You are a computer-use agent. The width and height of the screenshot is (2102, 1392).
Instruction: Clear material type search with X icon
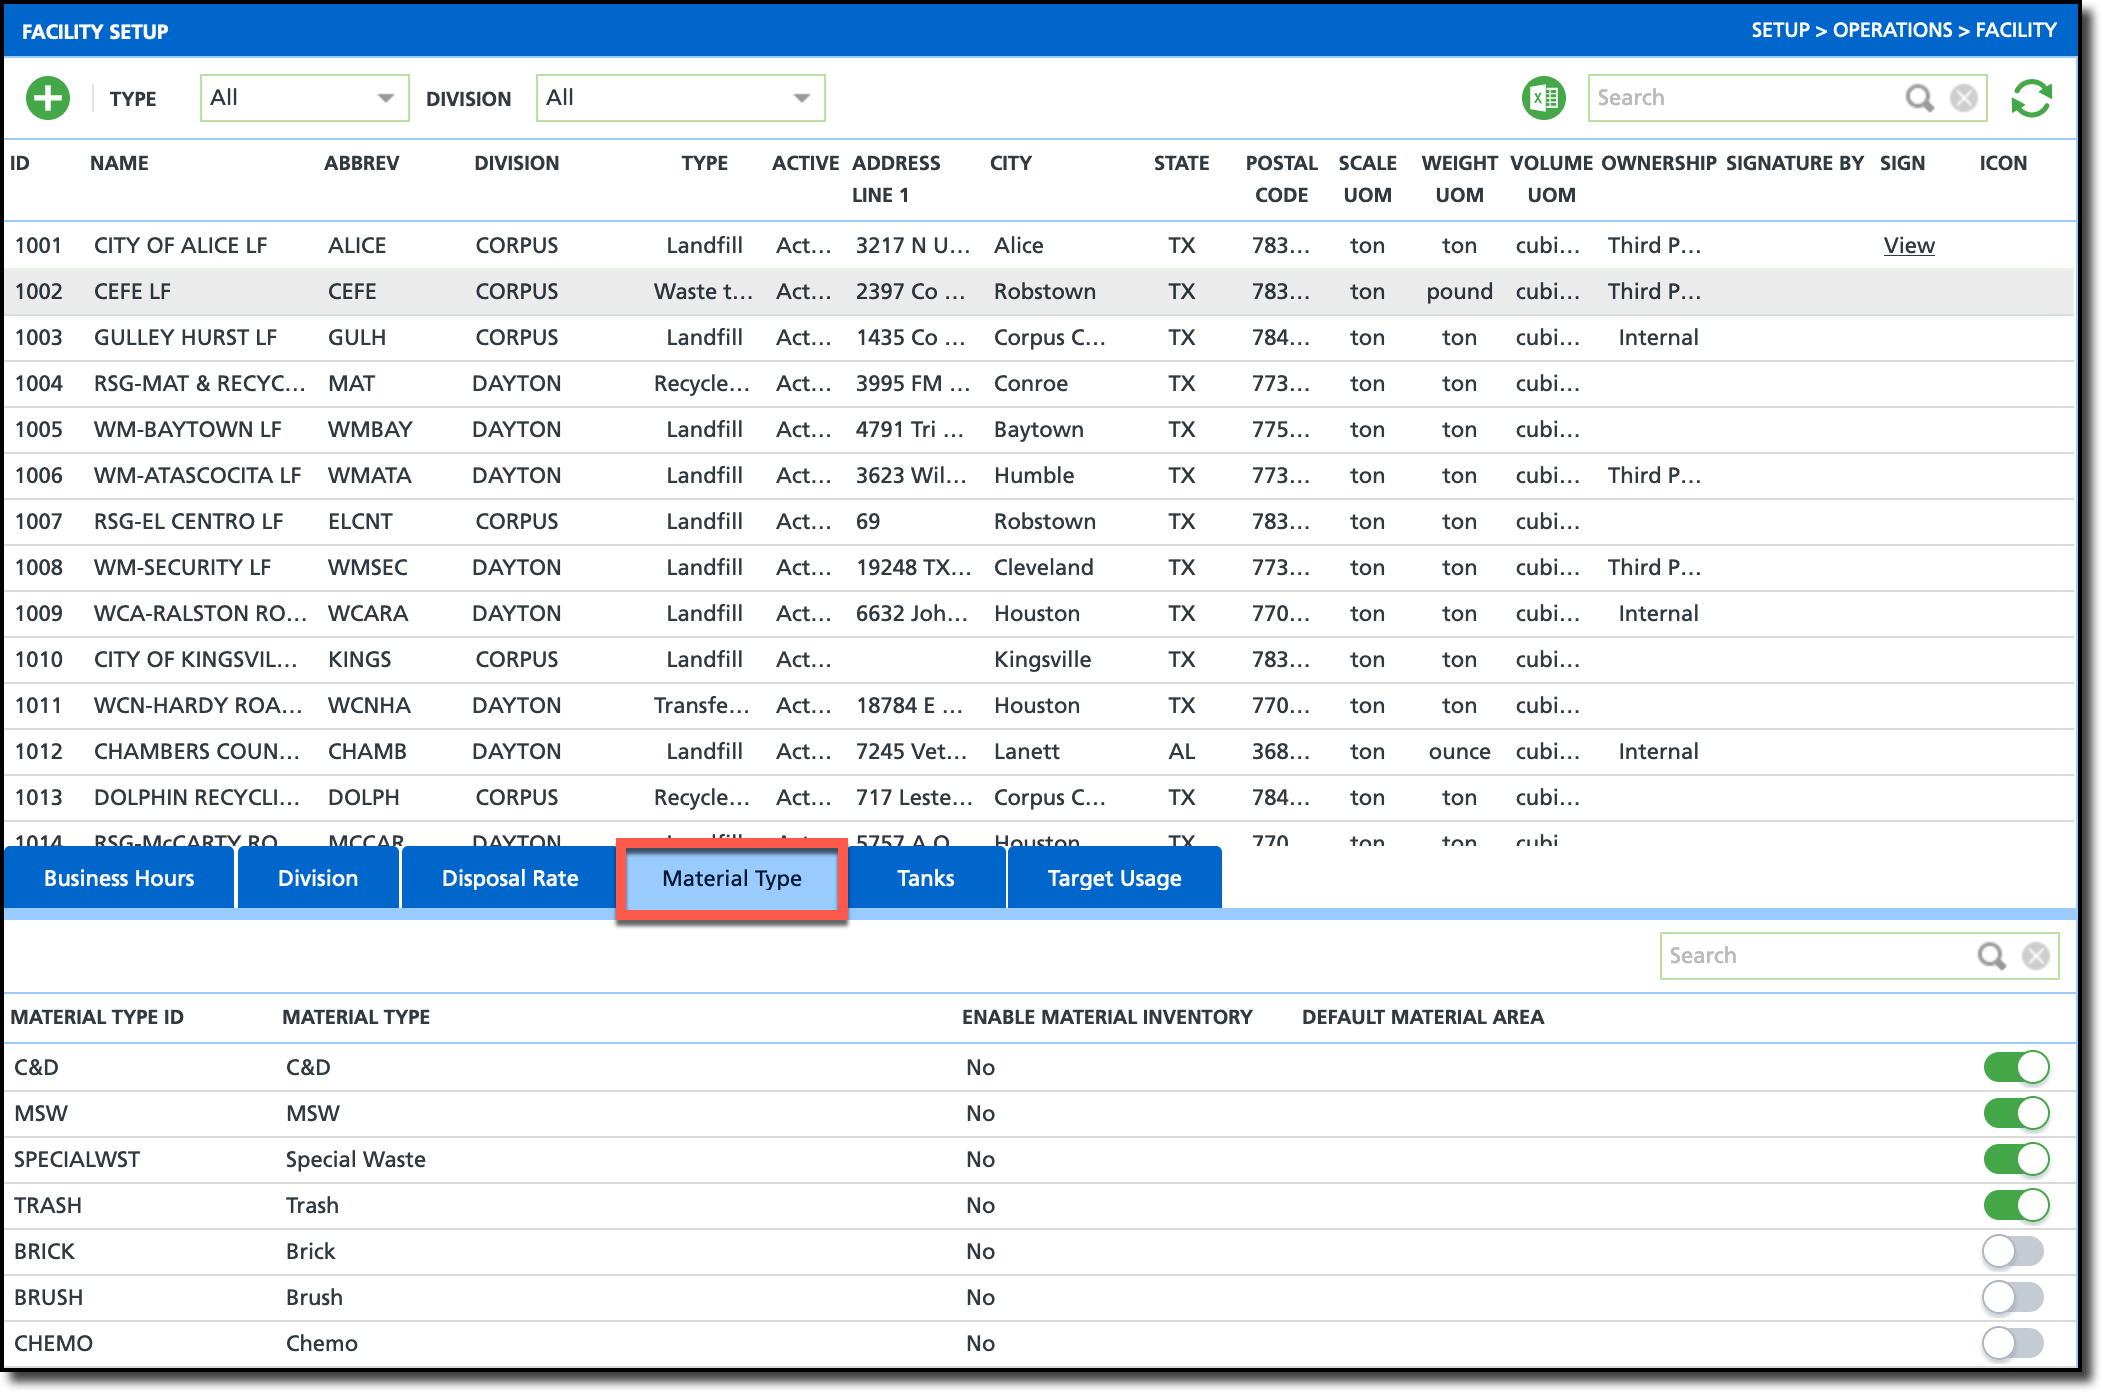(x=2036, y=956)
